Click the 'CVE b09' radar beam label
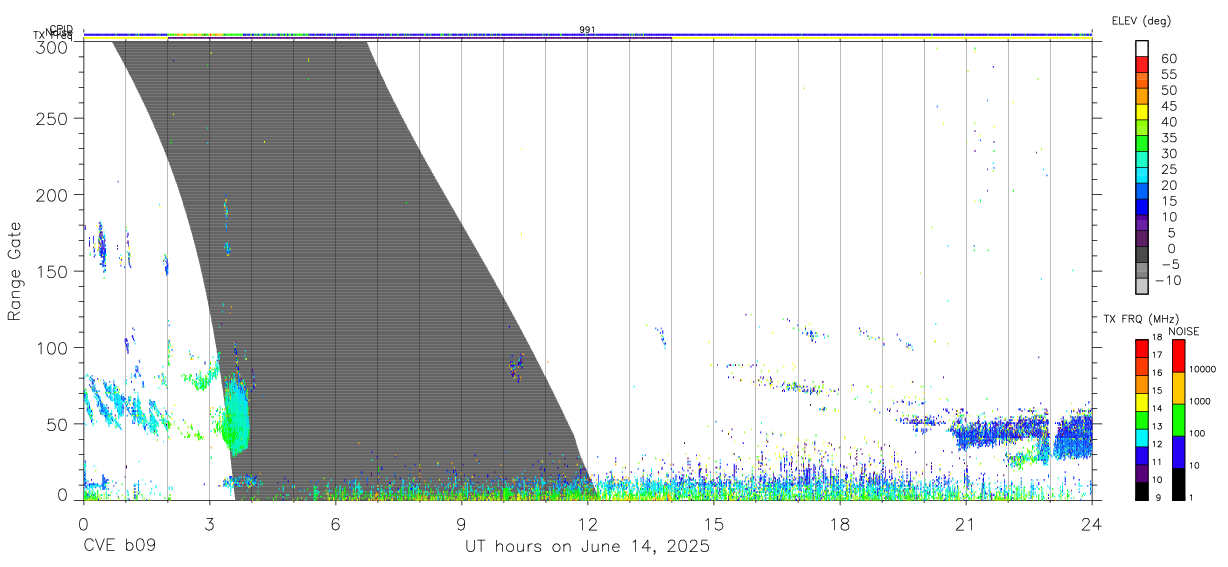Viewport: 1228px width, 567px height. (x=119, y=547)
